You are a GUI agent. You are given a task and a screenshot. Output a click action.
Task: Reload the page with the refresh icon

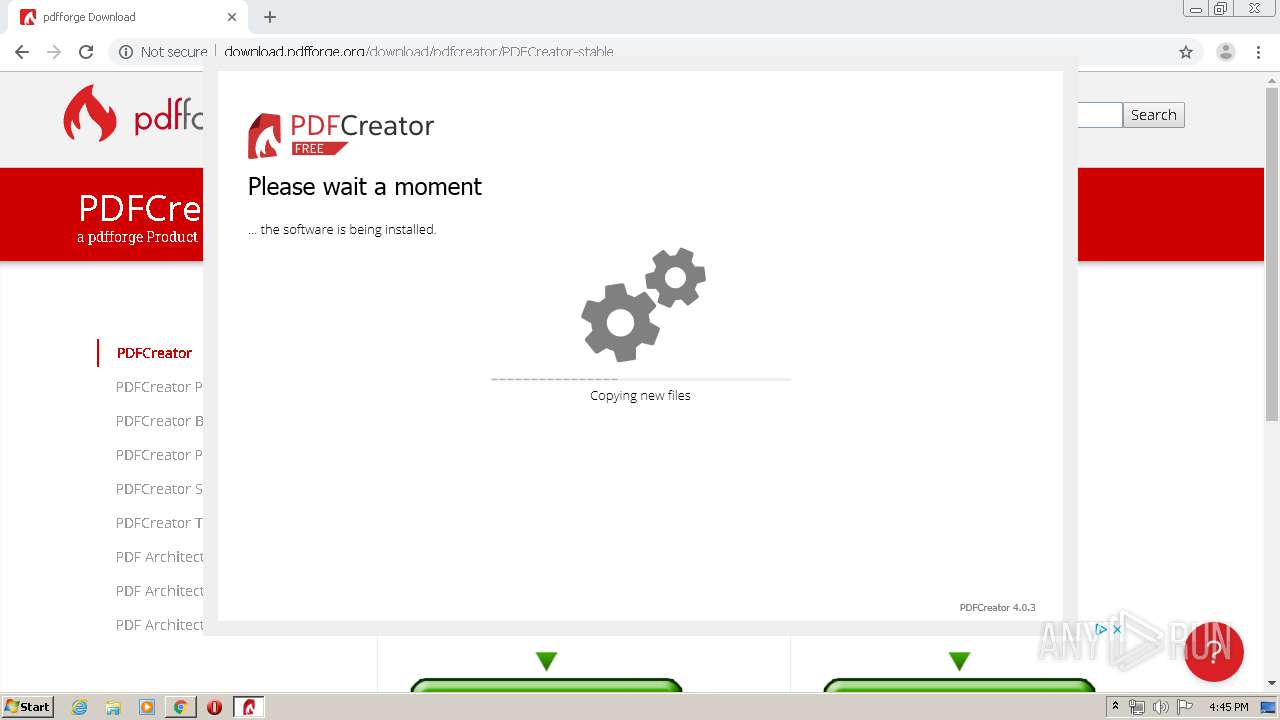pos(86,52)
